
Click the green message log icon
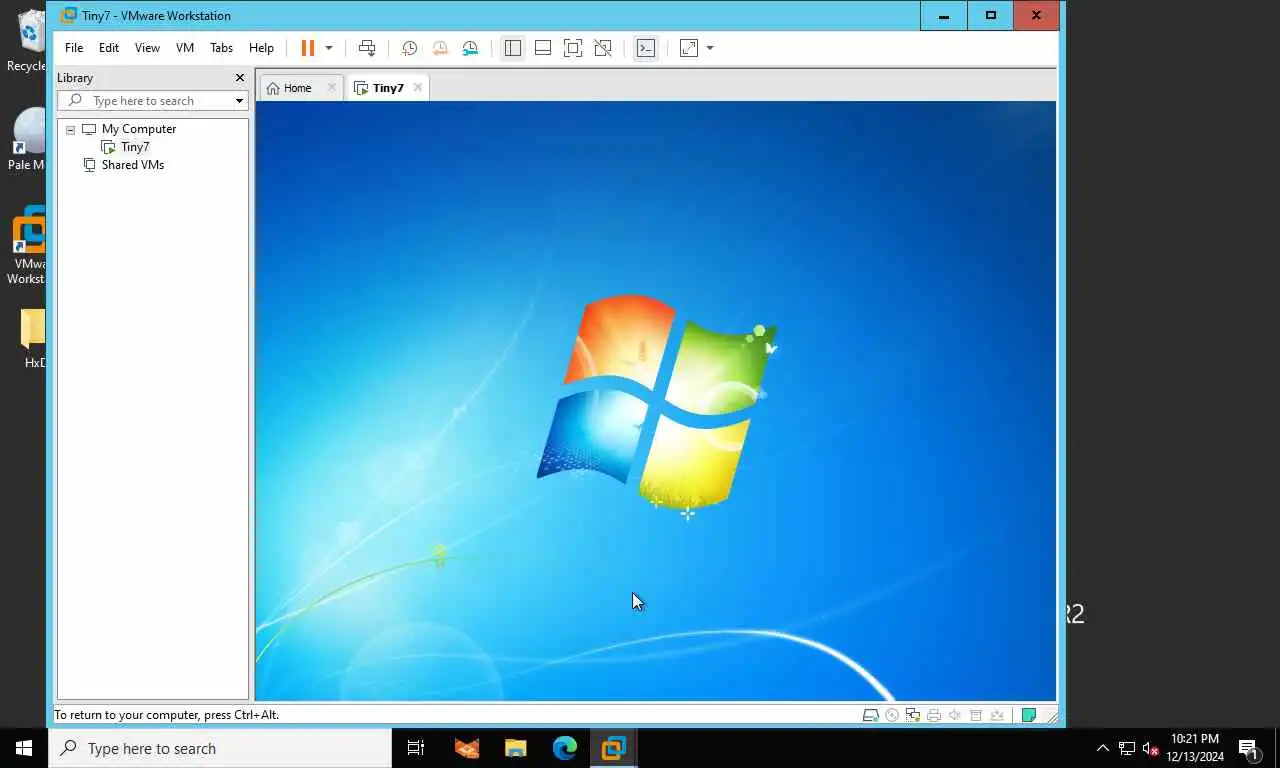[1028, 715]
